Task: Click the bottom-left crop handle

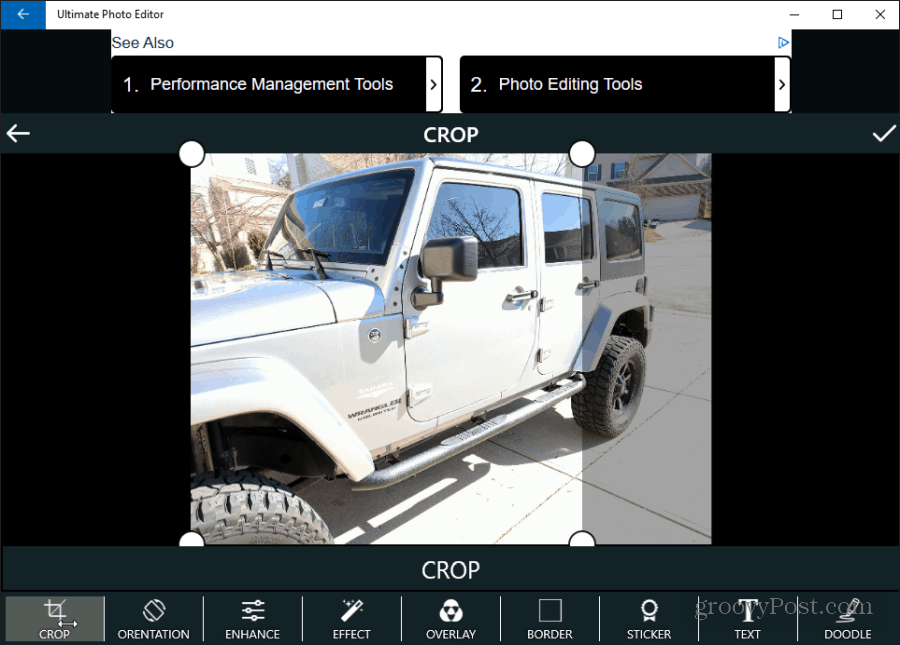Action: [x=192, y=539]
